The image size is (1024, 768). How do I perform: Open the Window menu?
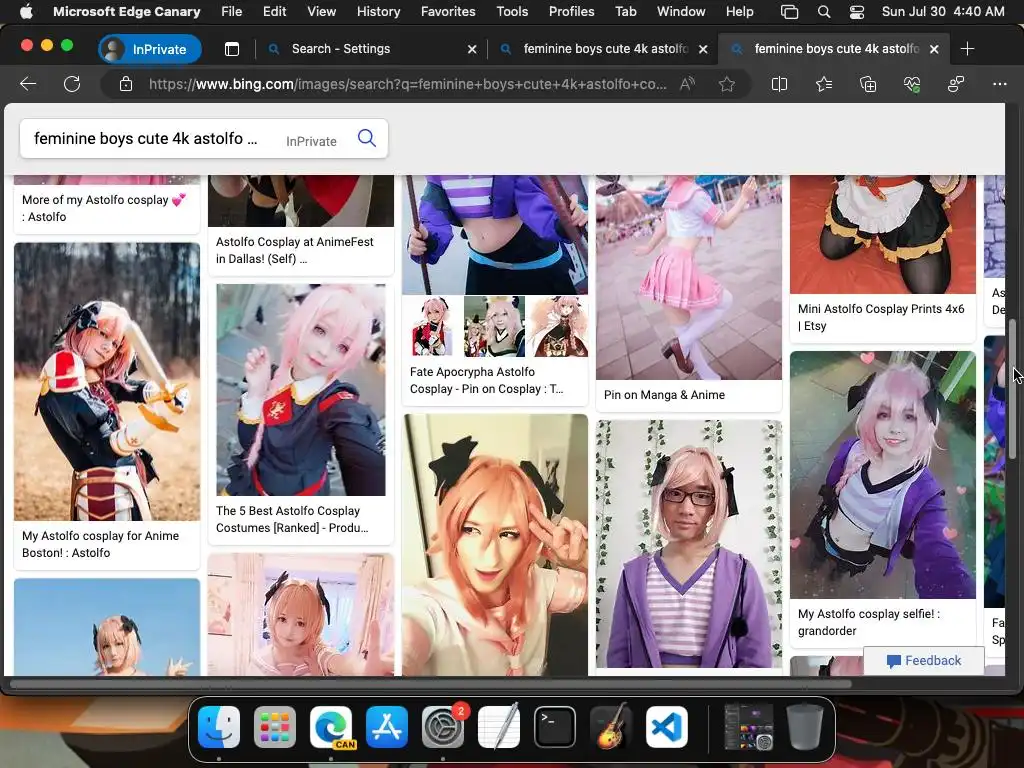point(680,12)
